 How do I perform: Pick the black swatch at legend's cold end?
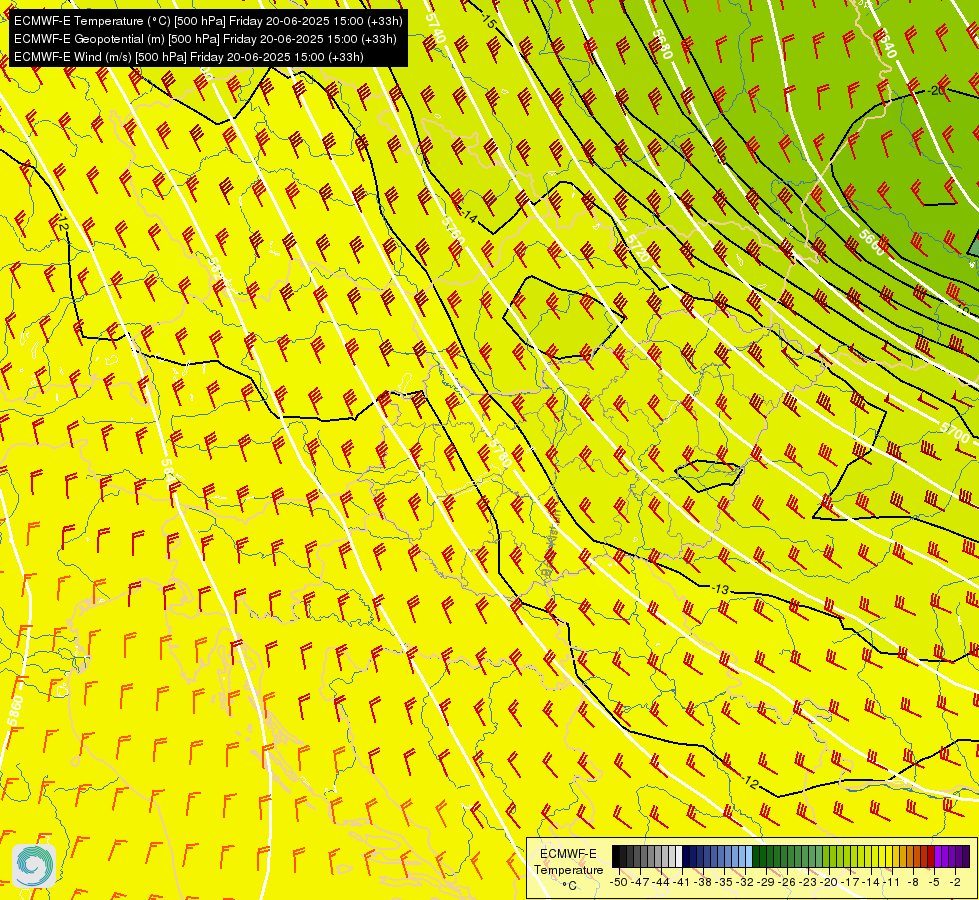click(616, 857)
